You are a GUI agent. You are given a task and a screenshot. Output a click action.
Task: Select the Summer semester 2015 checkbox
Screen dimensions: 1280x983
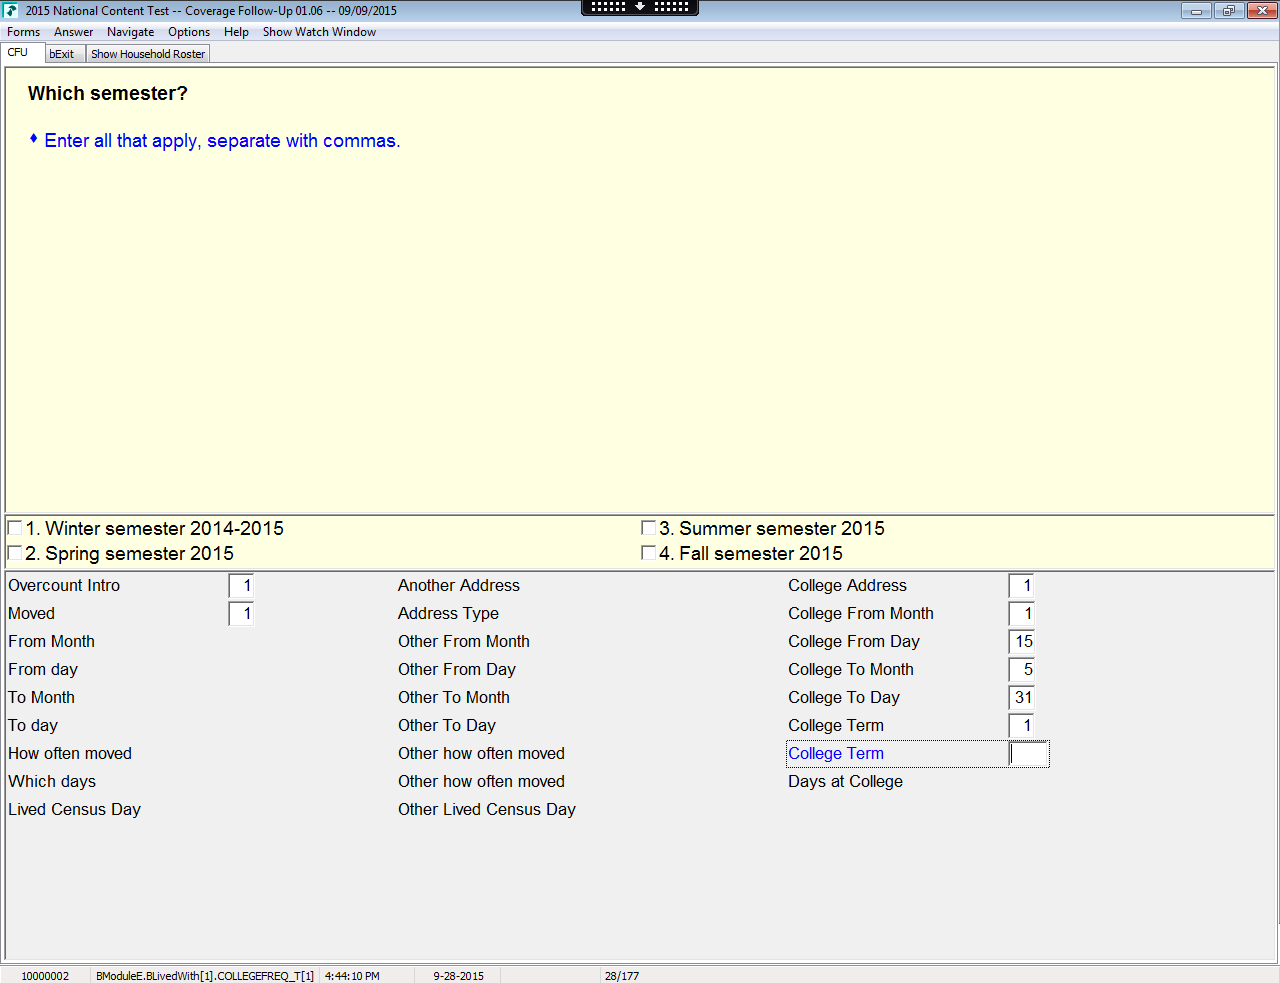pyautogui.click(x=648, y=528)
